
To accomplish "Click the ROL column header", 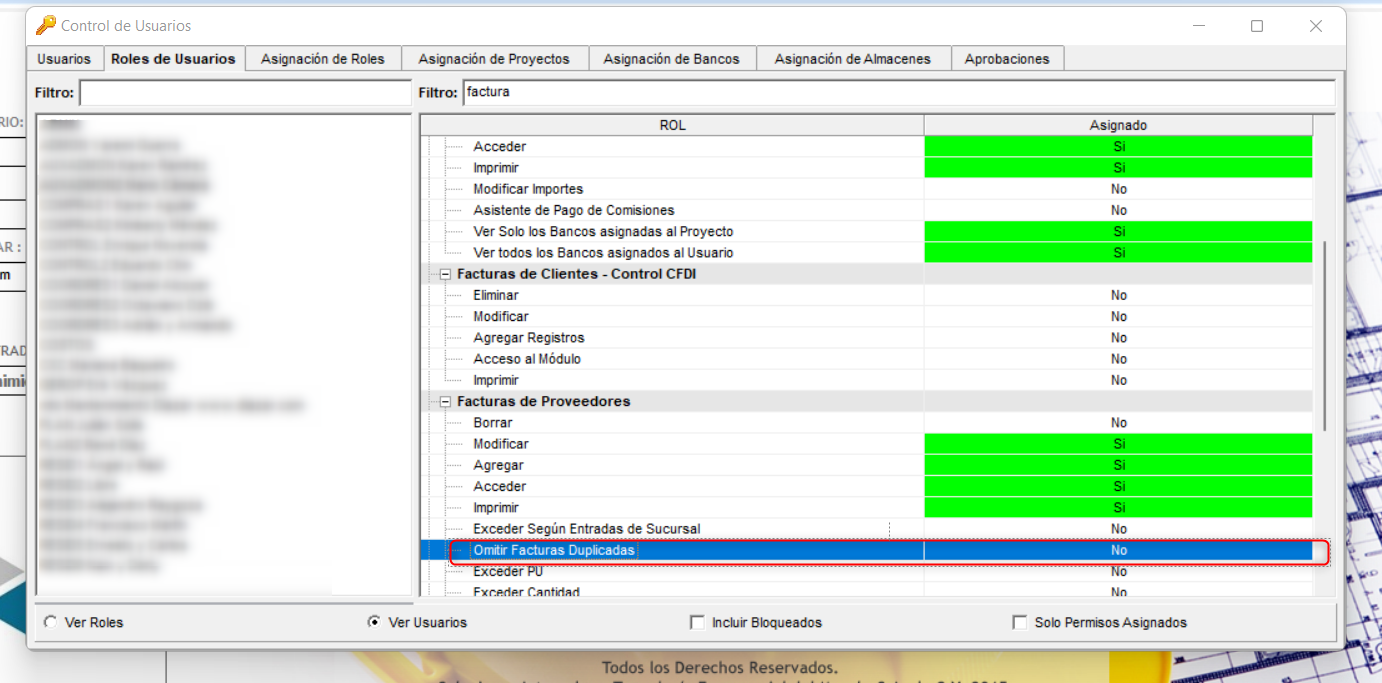I will 672,125.
